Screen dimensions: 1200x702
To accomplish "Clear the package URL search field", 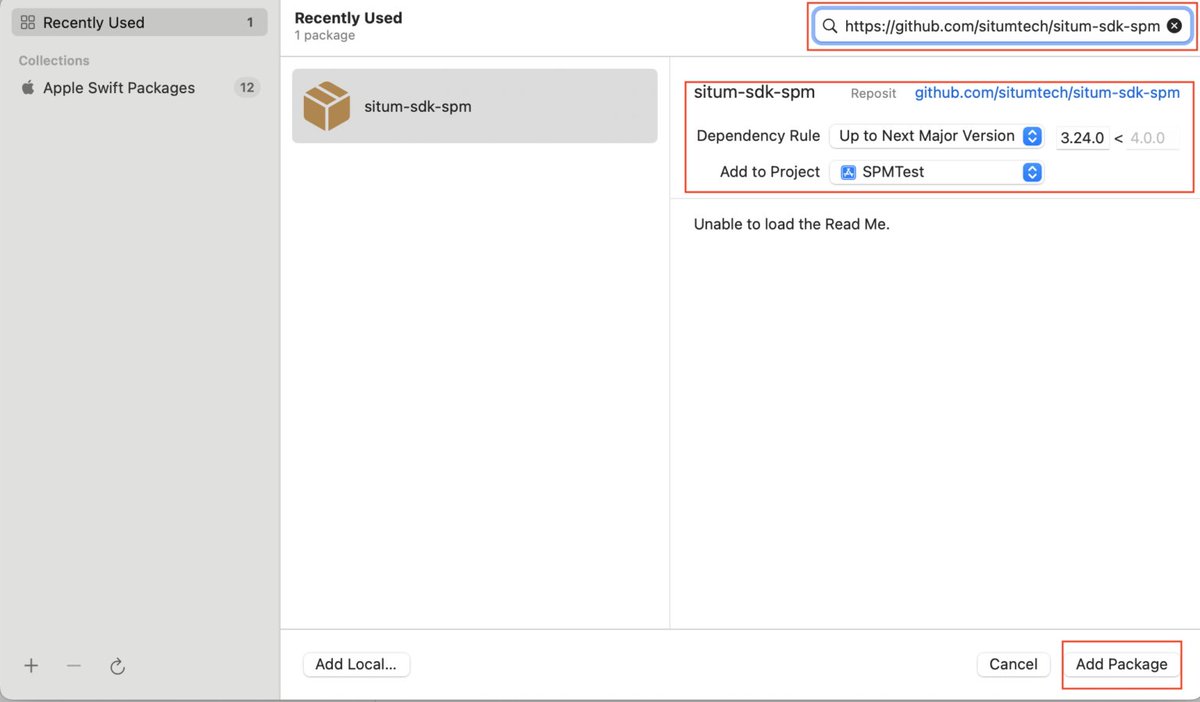I will [x=1174, y=27].
